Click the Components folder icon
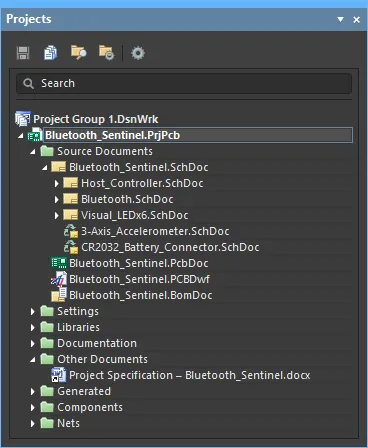 [47, 407]
